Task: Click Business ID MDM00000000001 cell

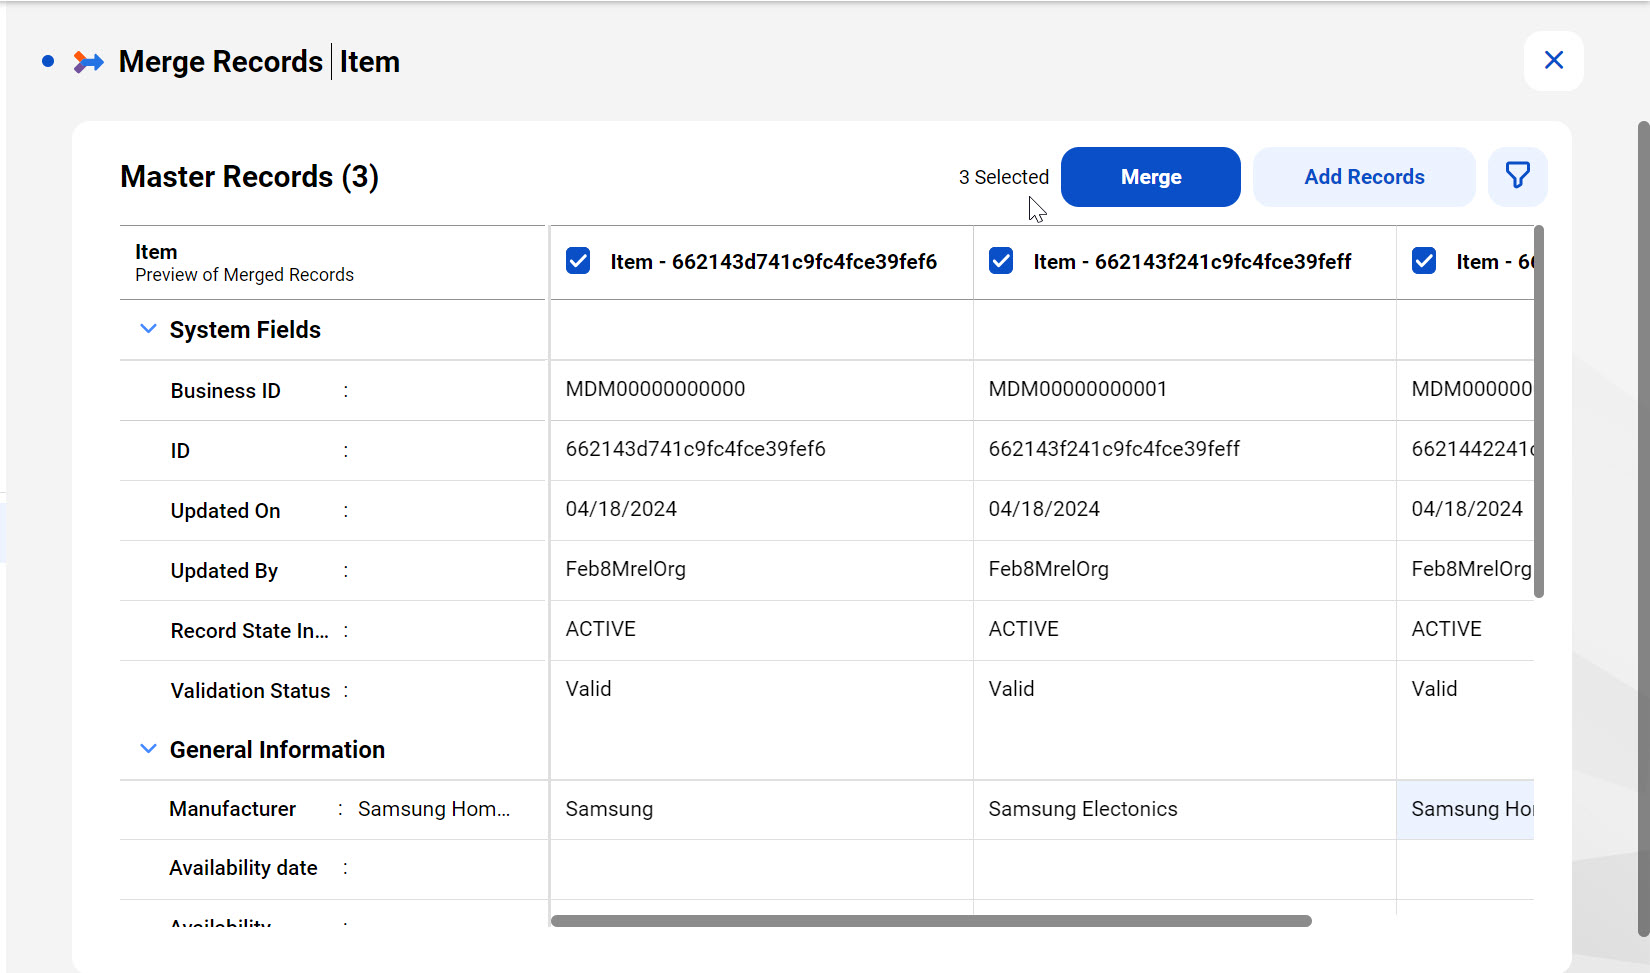Action: point(1184,390)
